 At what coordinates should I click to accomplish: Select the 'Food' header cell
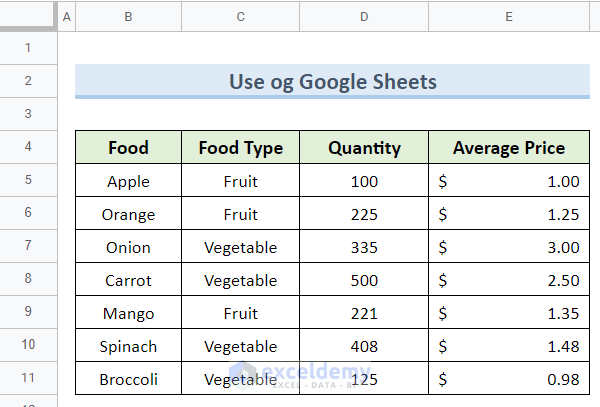(128, 148)
